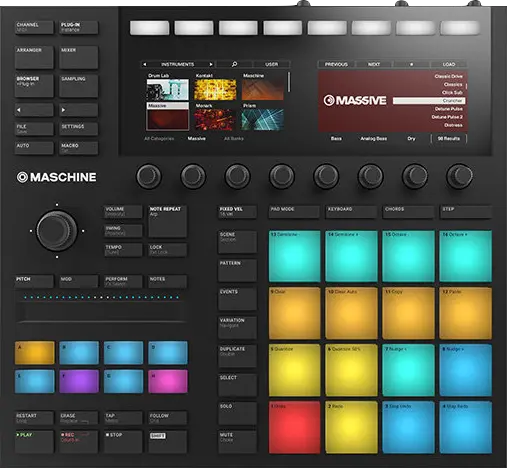
Task: Tap pad 7 Nudge
Action: point(408,370)
